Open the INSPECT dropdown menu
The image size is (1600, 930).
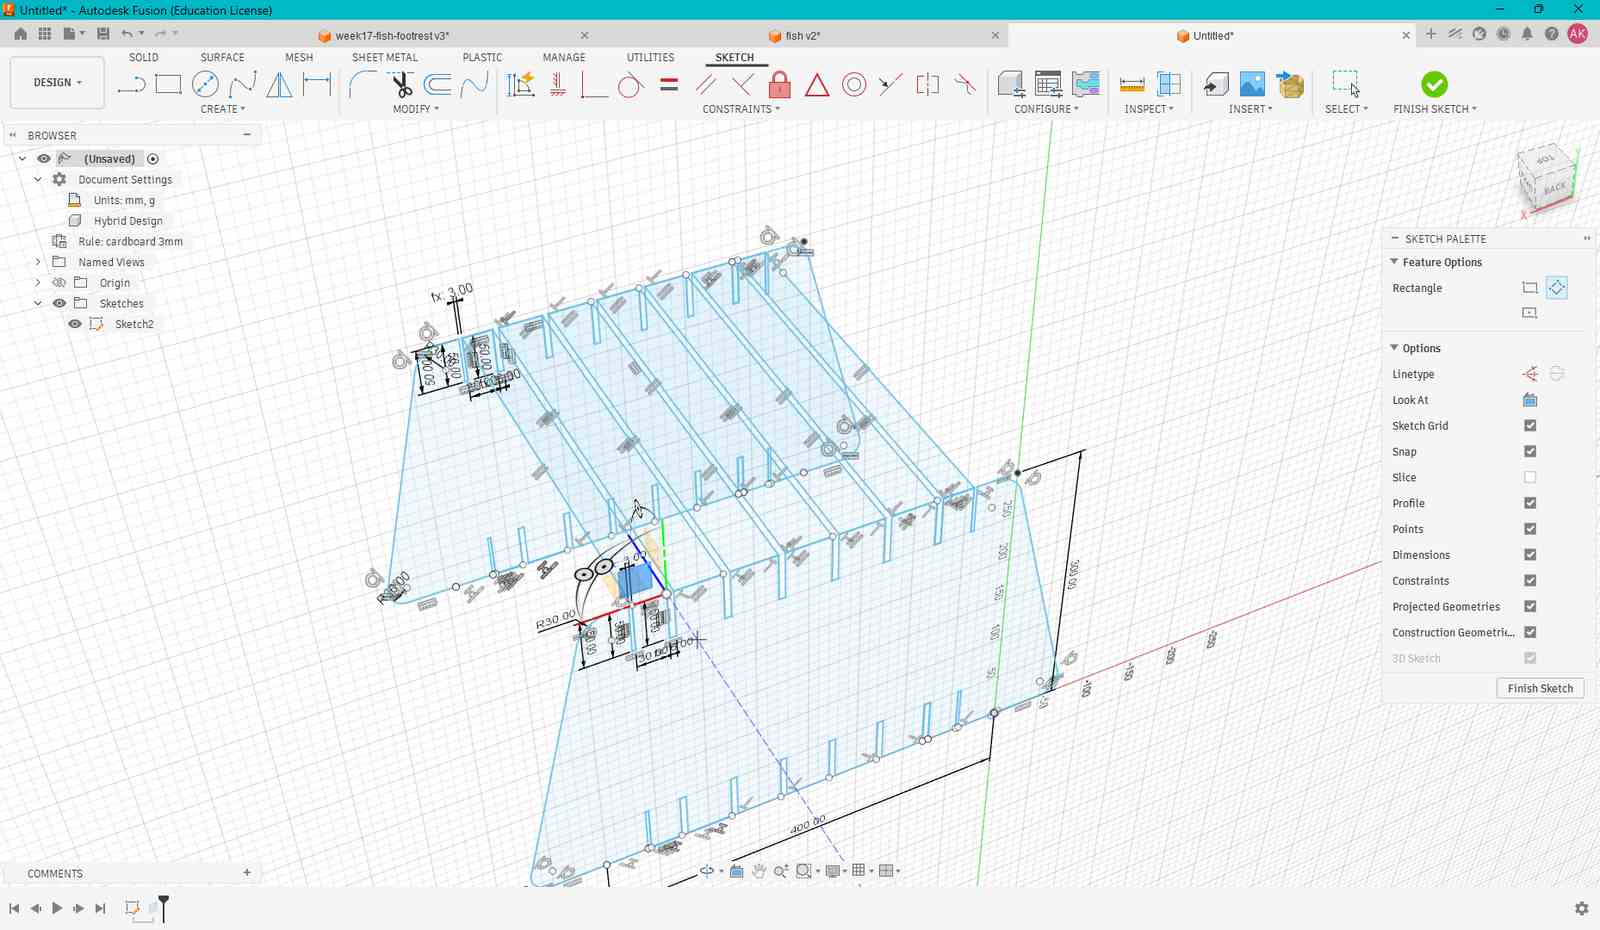[x=1149, y=109]
